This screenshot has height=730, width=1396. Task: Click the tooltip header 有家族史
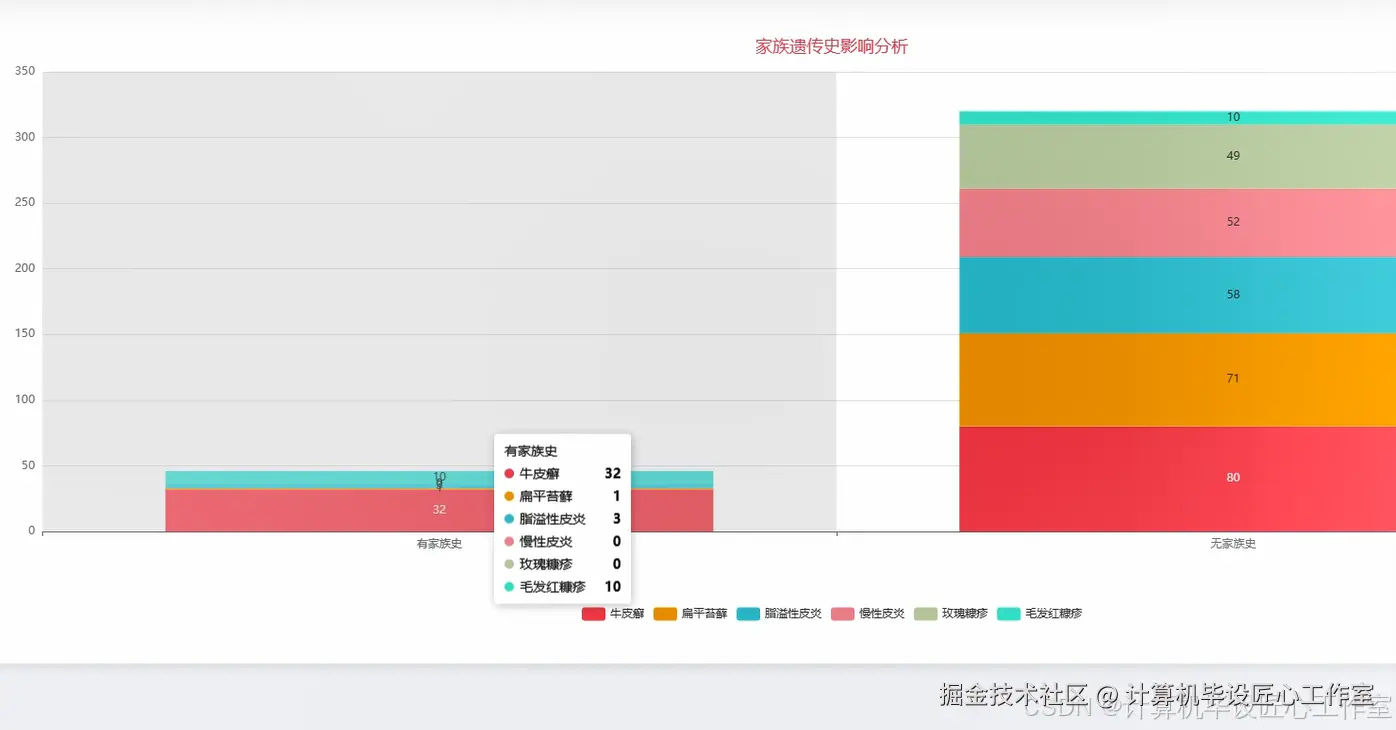click(531, 451)
